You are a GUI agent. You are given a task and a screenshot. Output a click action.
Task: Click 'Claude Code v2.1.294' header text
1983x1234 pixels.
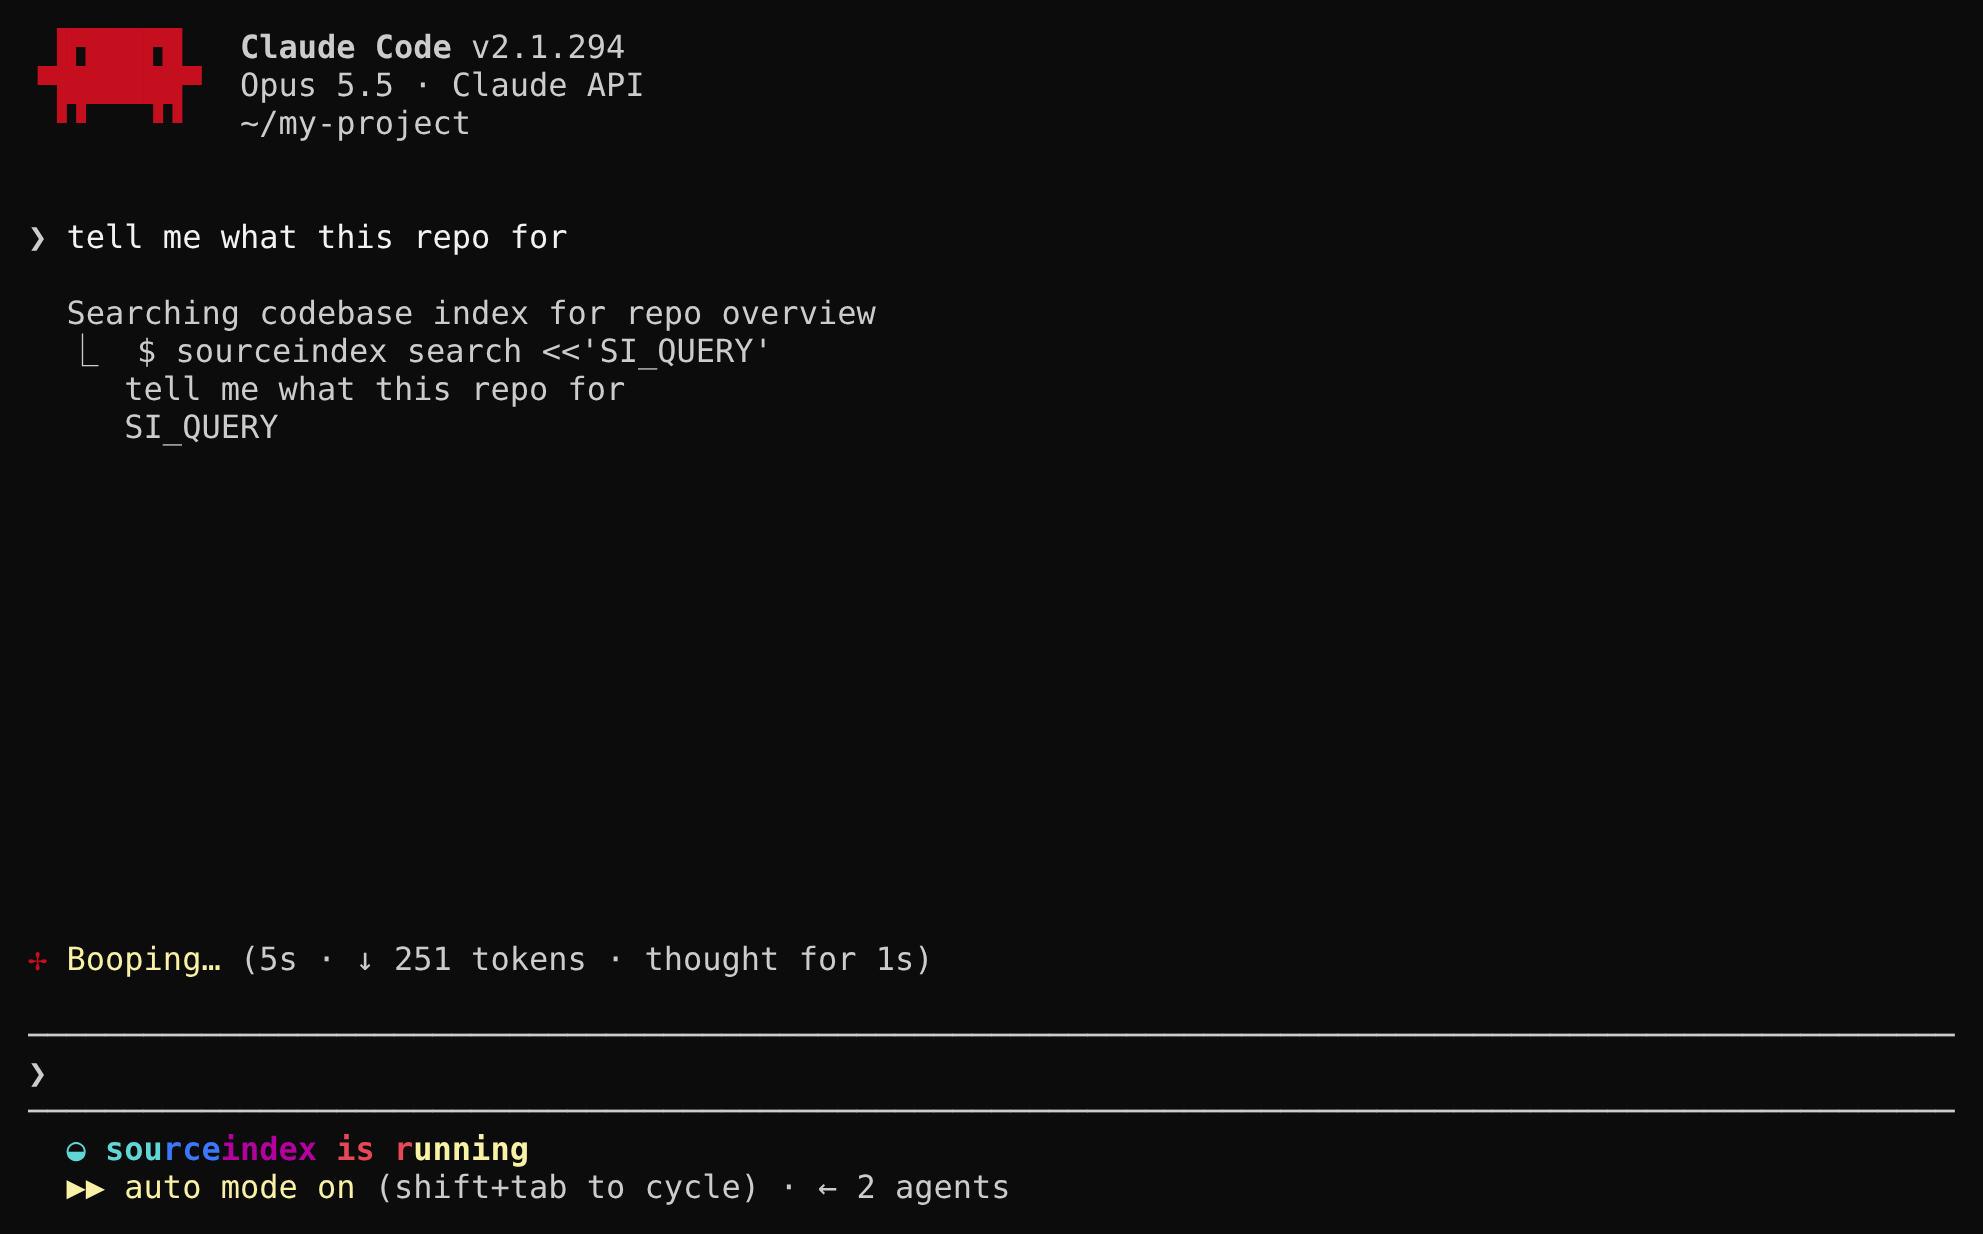432,47
